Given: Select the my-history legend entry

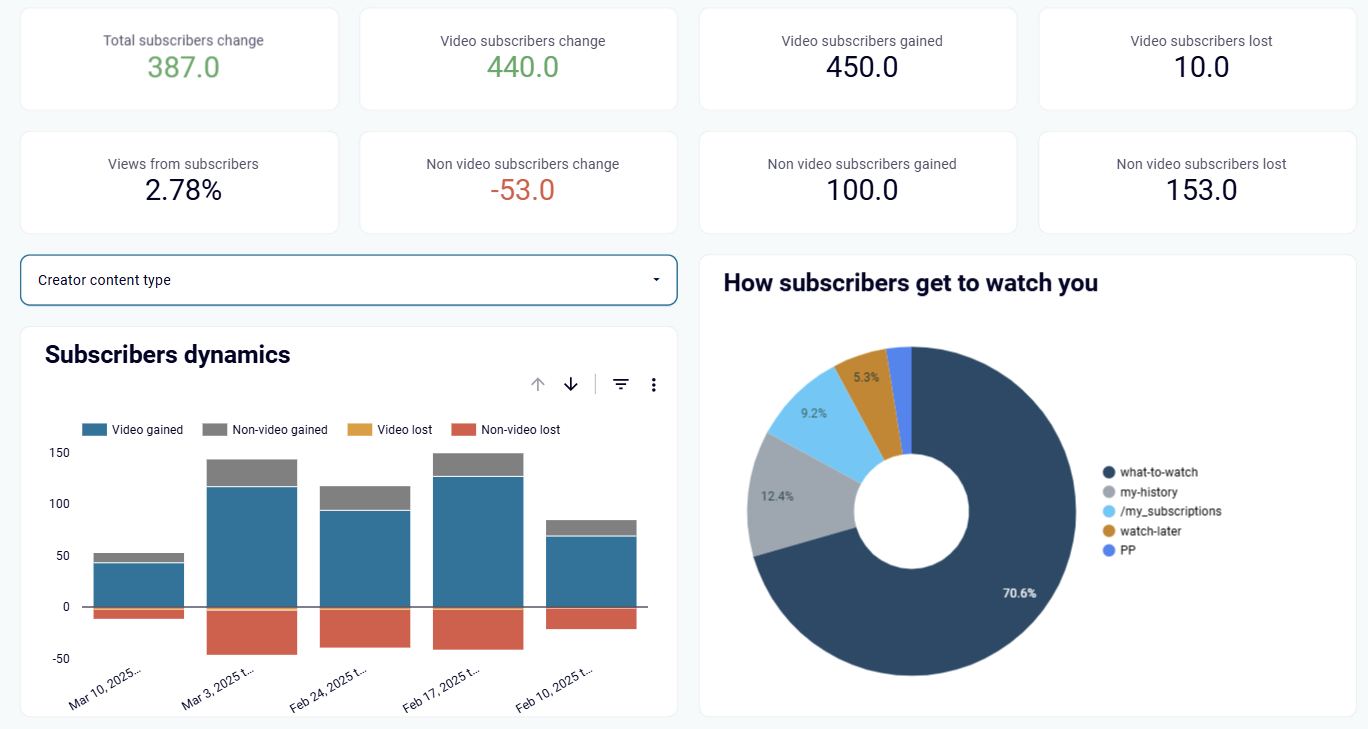Looking at the screenshot, I should click(x=1140, y=492).
